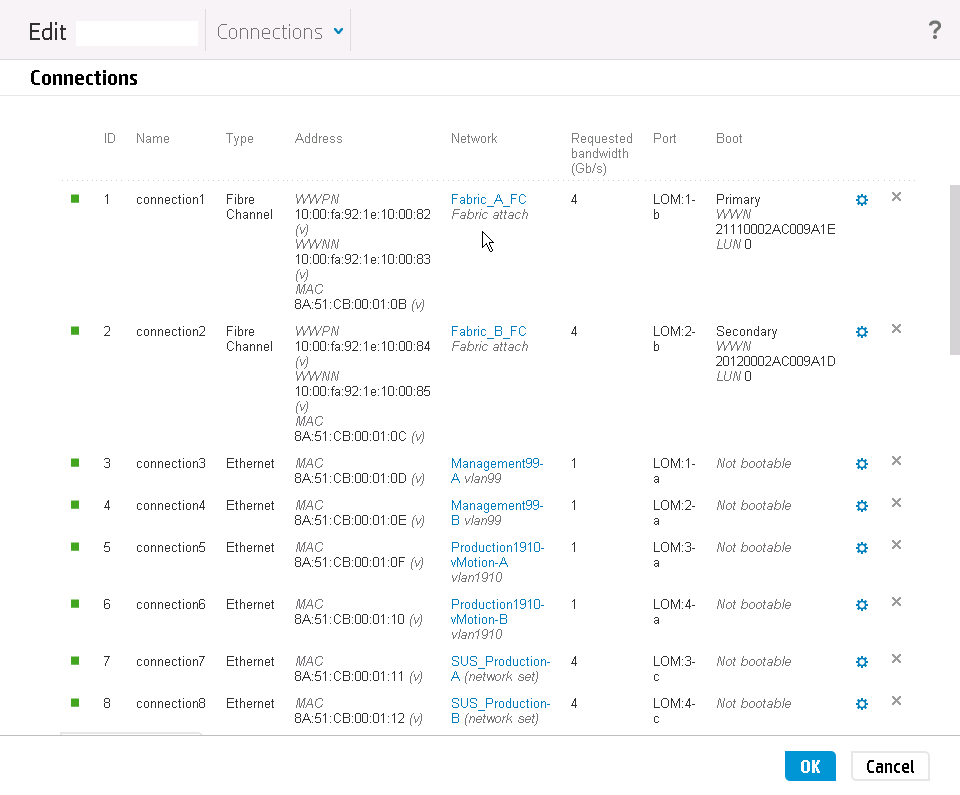The width and height of the screenshot is (960, 795).
Task: Open the help question mark
Action: point(934,30)
